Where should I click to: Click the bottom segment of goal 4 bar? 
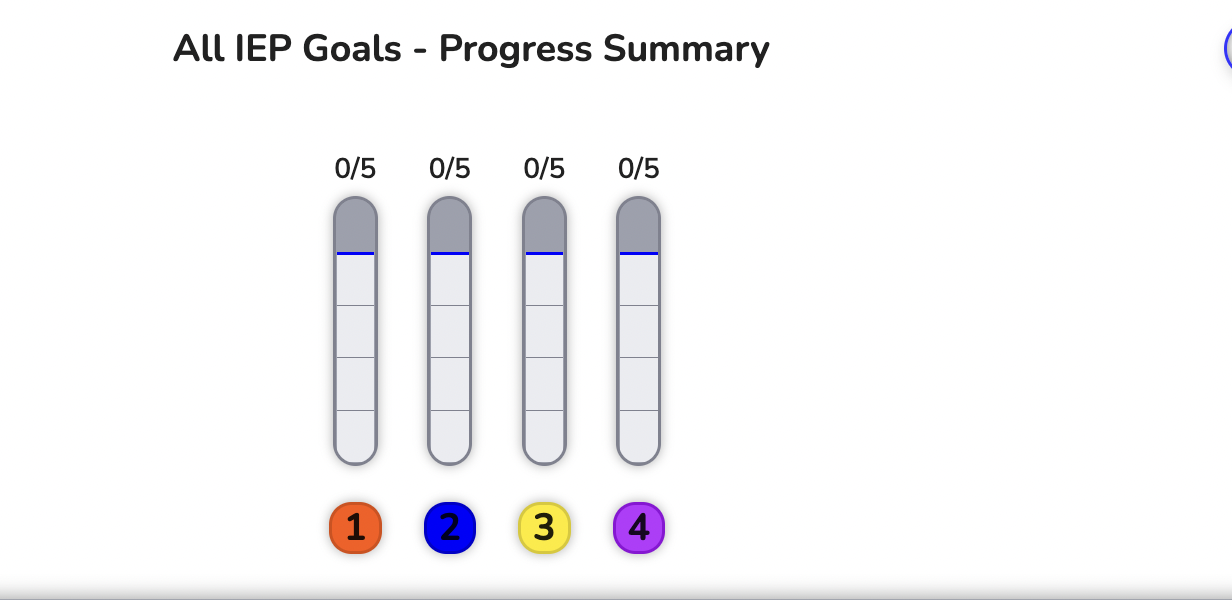(639, 437)
